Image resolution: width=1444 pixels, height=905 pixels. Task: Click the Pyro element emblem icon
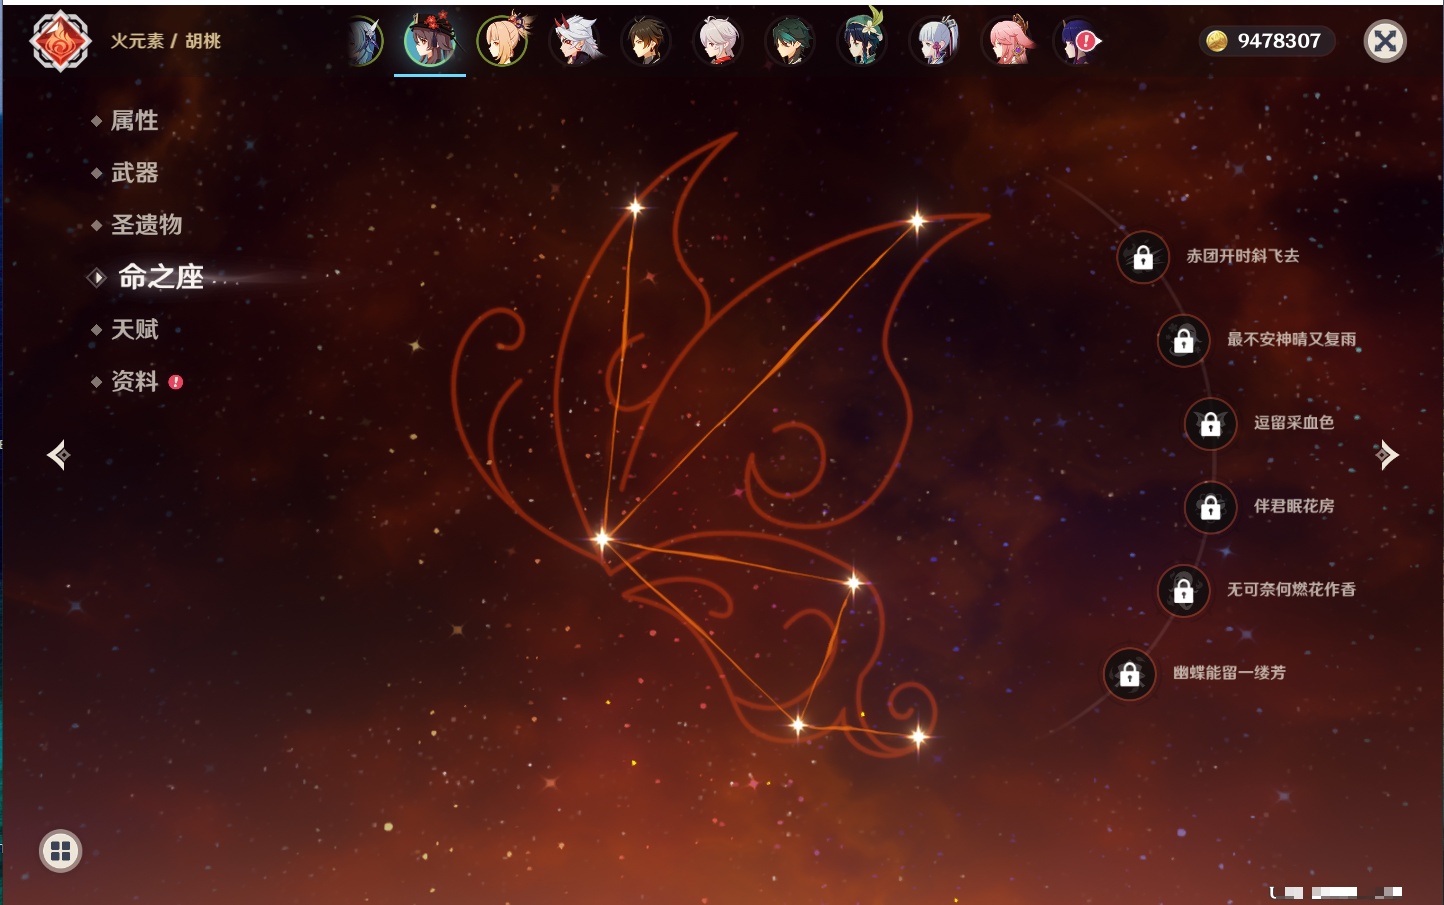tap(61, 41)
